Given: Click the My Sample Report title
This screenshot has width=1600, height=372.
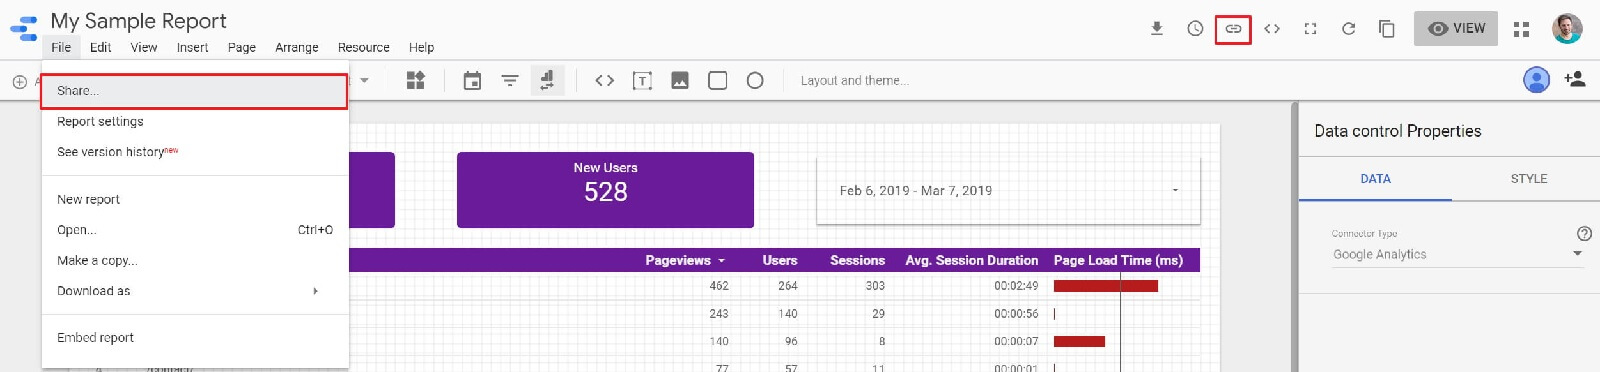Looking at the screenshot, I should pos(138,21).
